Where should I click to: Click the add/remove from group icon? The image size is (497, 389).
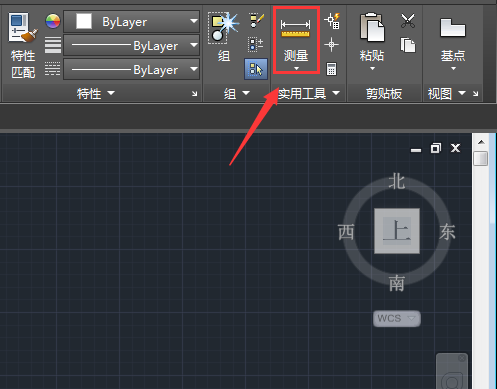click(256, 45)
